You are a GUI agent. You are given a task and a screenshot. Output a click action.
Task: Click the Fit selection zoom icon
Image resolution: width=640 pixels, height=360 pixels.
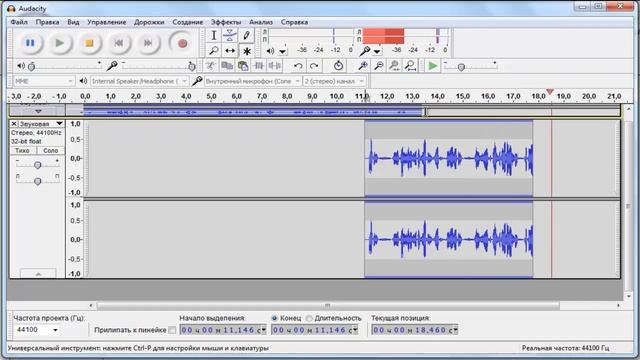[x=394, y=66]
